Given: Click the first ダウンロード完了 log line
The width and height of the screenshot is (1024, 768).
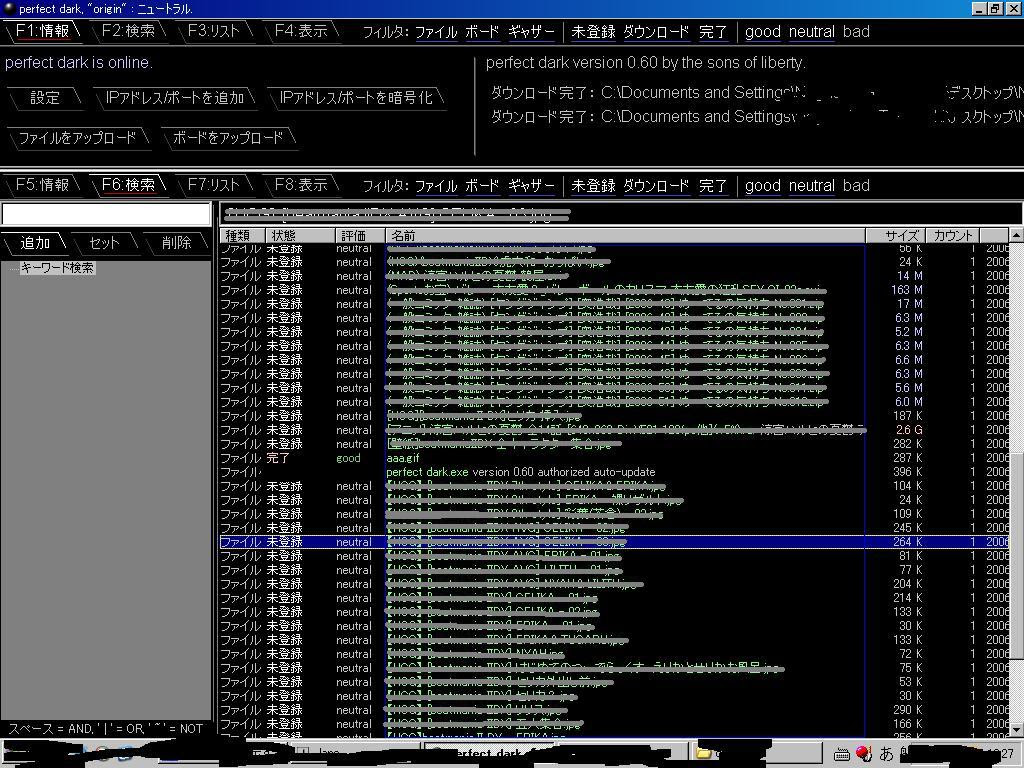Looking at the screenshot, I should 756,93.
